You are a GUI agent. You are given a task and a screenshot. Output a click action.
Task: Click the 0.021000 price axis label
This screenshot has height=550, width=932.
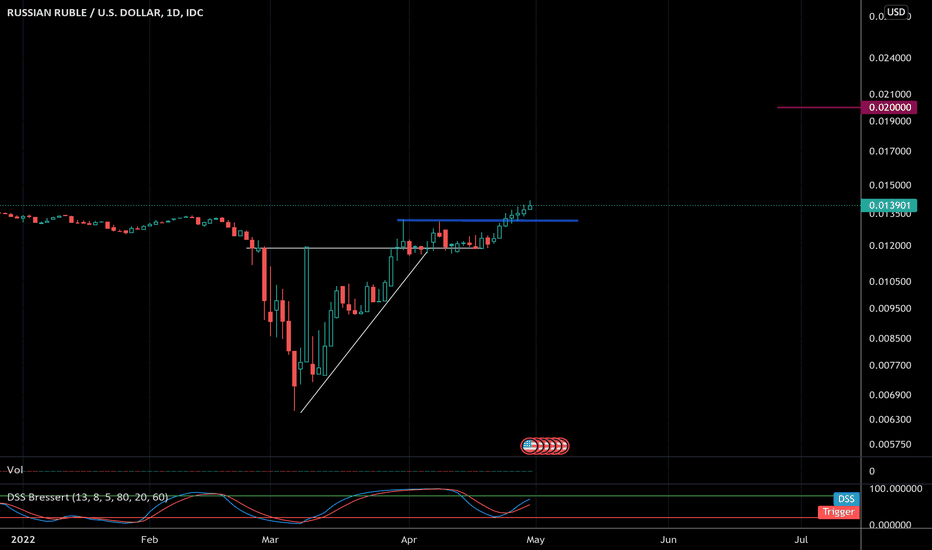pos(890,94)
